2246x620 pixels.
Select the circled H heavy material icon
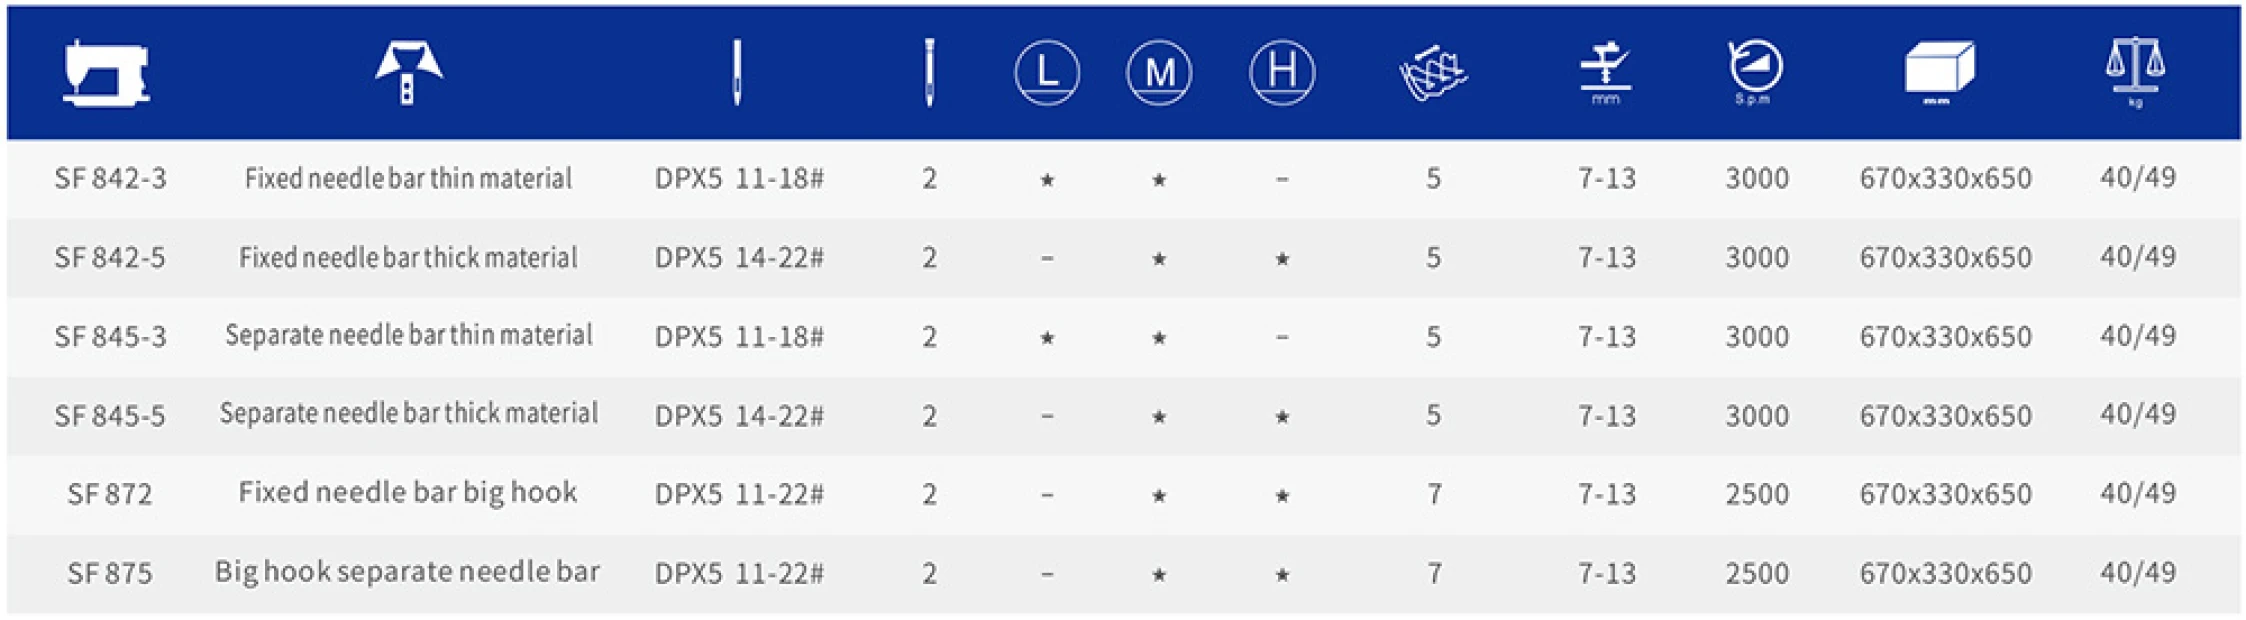[x=1282, y=72]
